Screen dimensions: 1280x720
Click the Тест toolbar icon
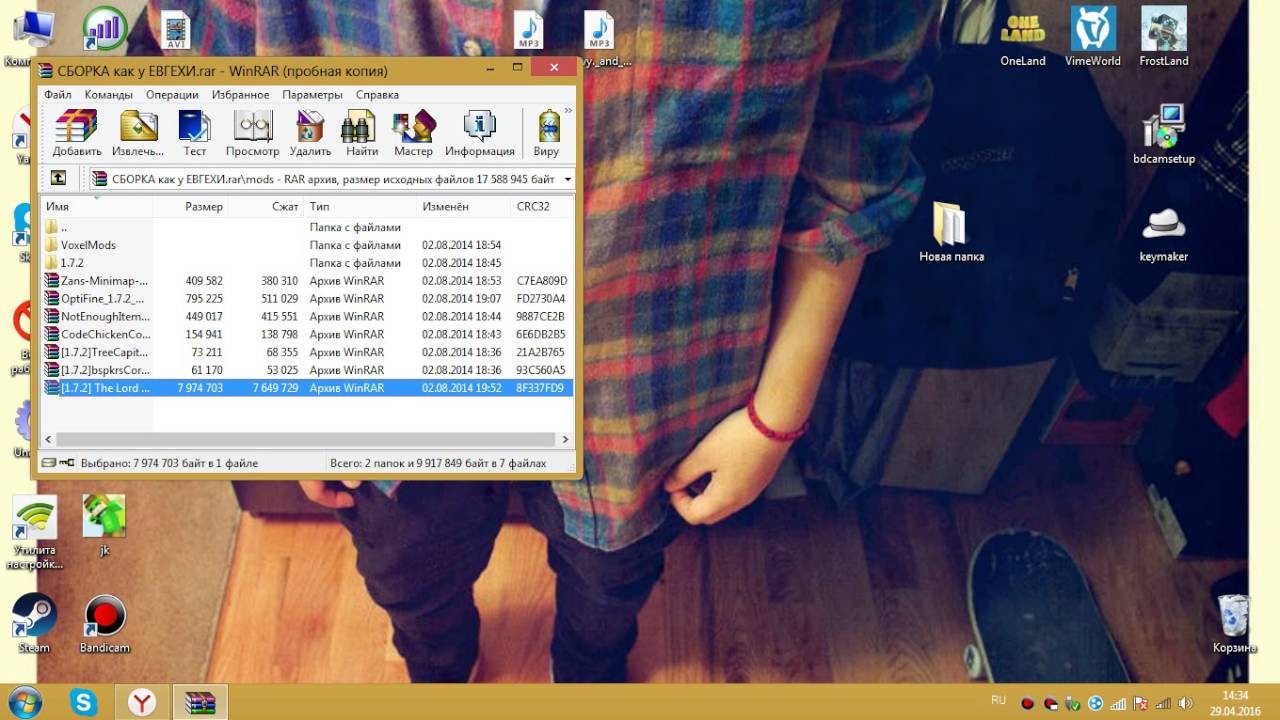click(195, 133)
